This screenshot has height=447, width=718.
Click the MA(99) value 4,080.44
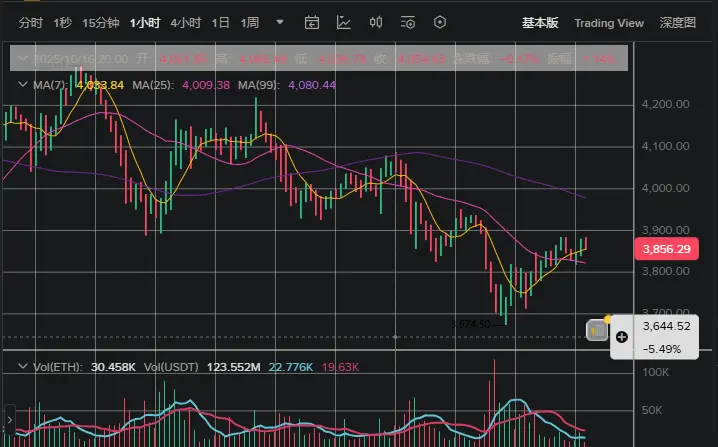click(x=312, y=85)
